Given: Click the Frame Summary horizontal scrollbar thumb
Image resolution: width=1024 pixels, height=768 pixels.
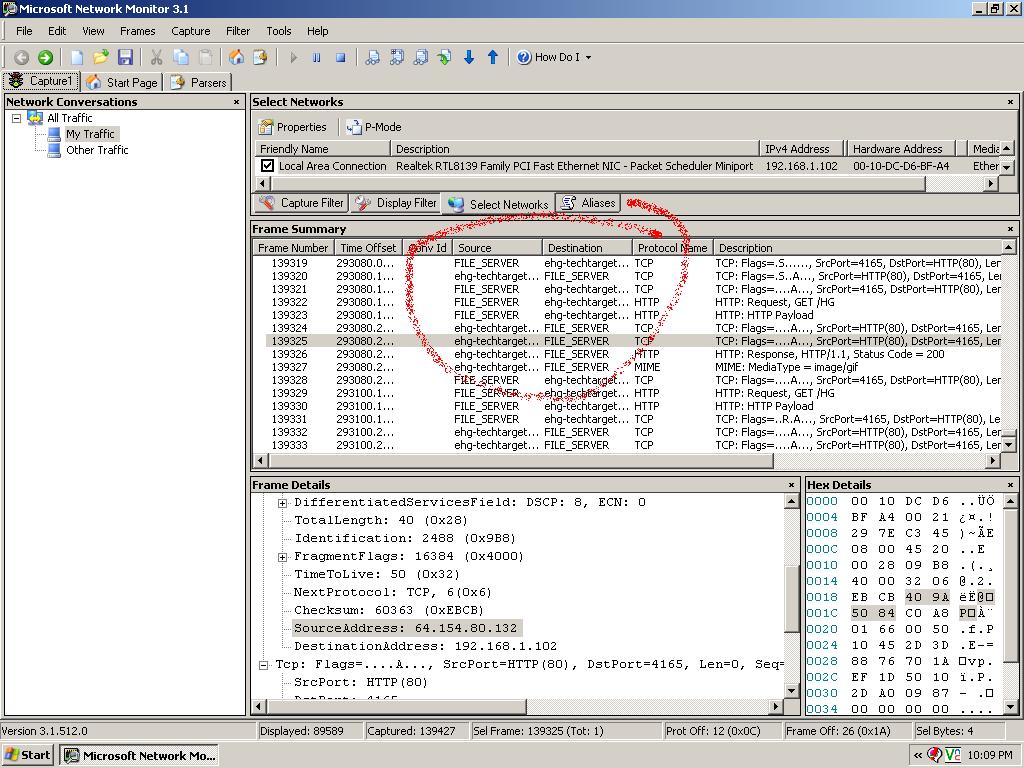Looking at the screenshot, I should (x=520, y=460).
